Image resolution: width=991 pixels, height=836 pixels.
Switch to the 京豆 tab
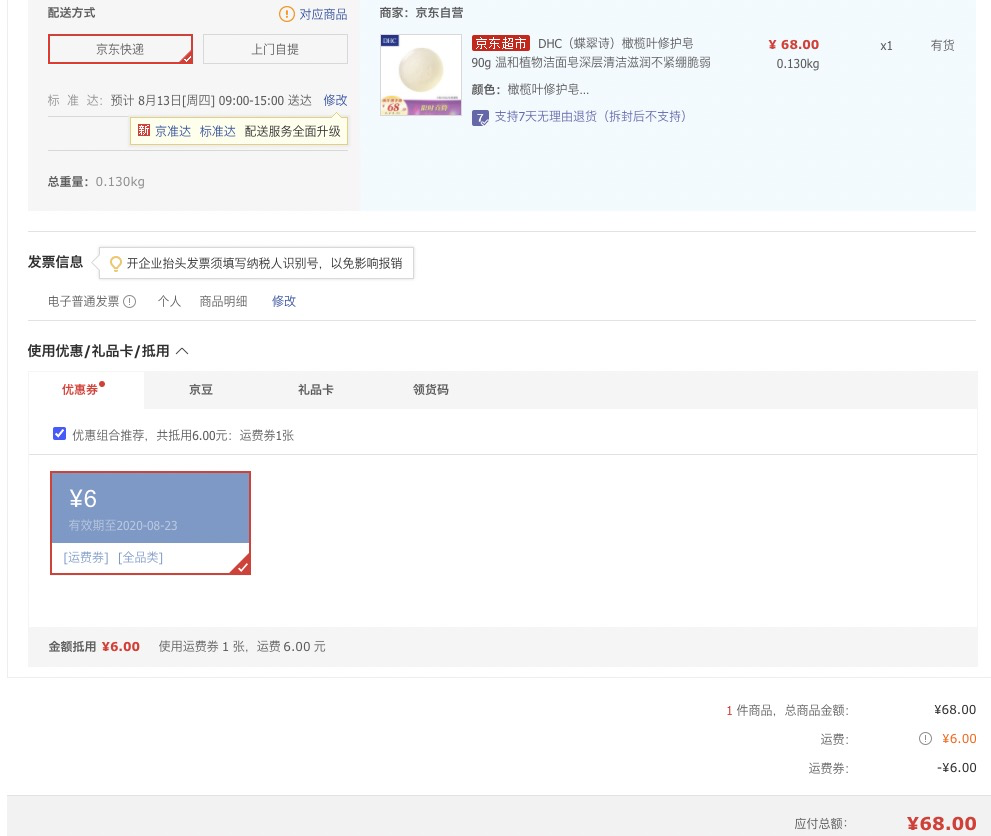click(x=201, y=390)
